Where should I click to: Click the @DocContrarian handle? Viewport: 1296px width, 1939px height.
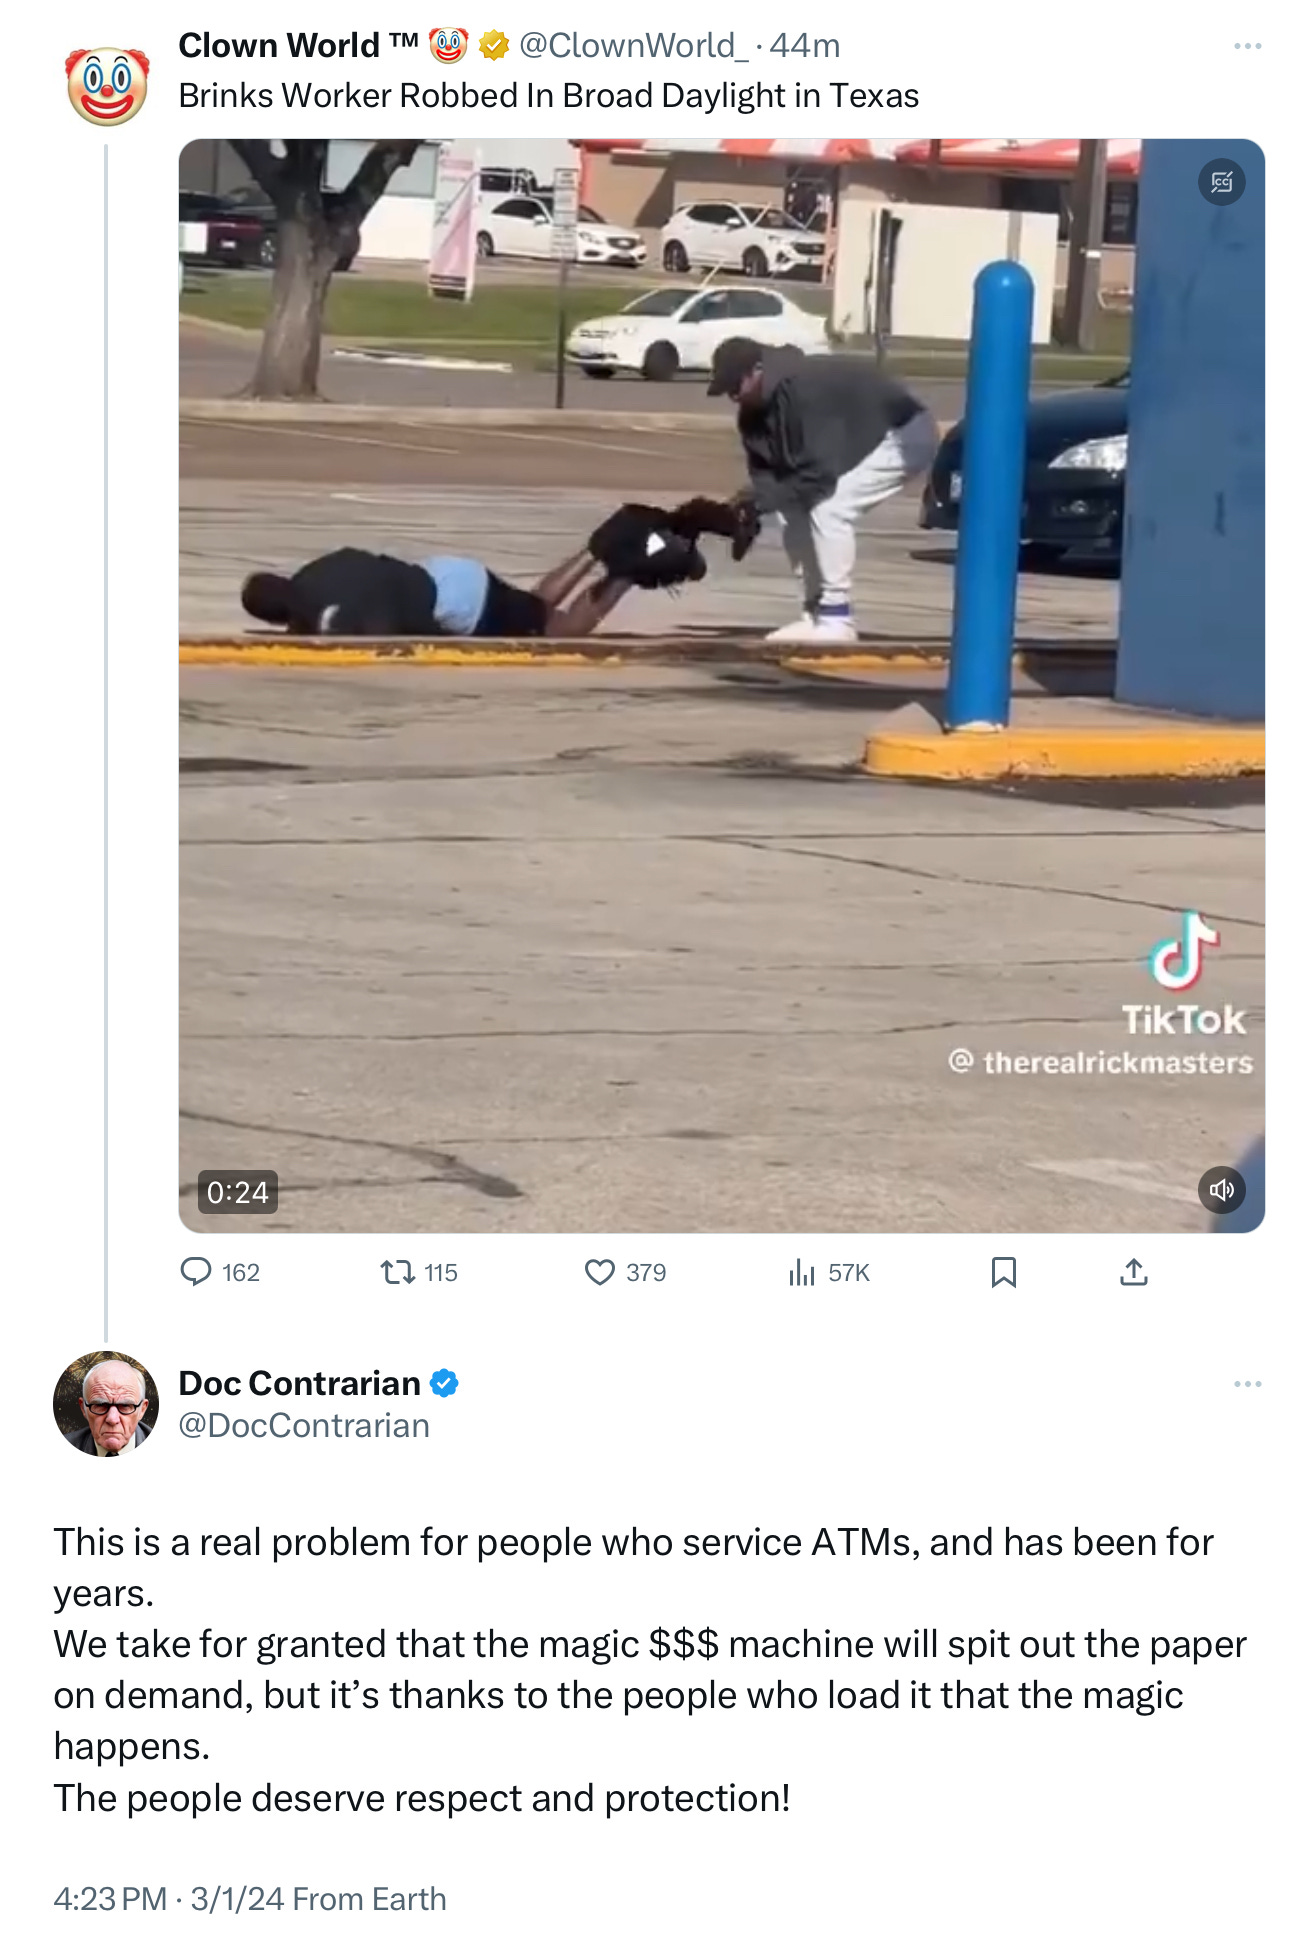304,1425
